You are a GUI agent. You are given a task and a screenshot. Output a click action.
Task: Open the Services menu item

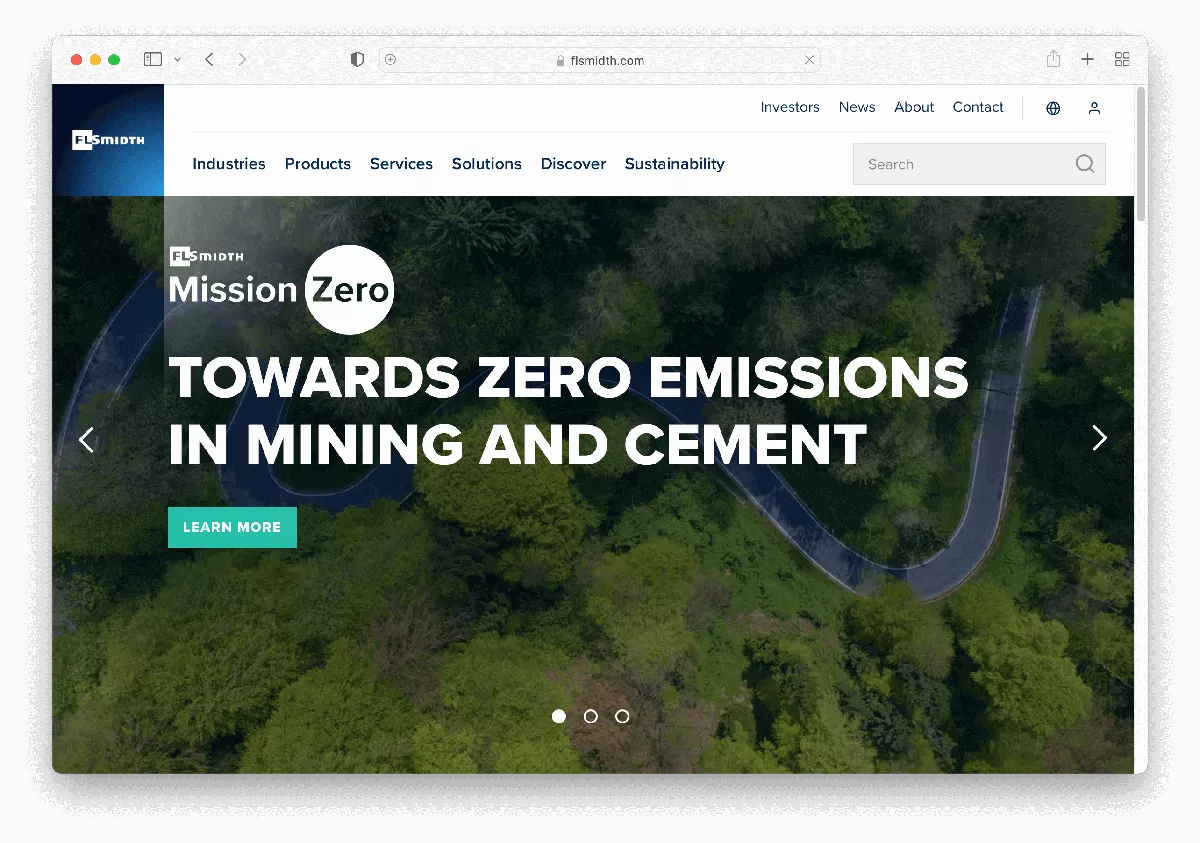[401, 164]
